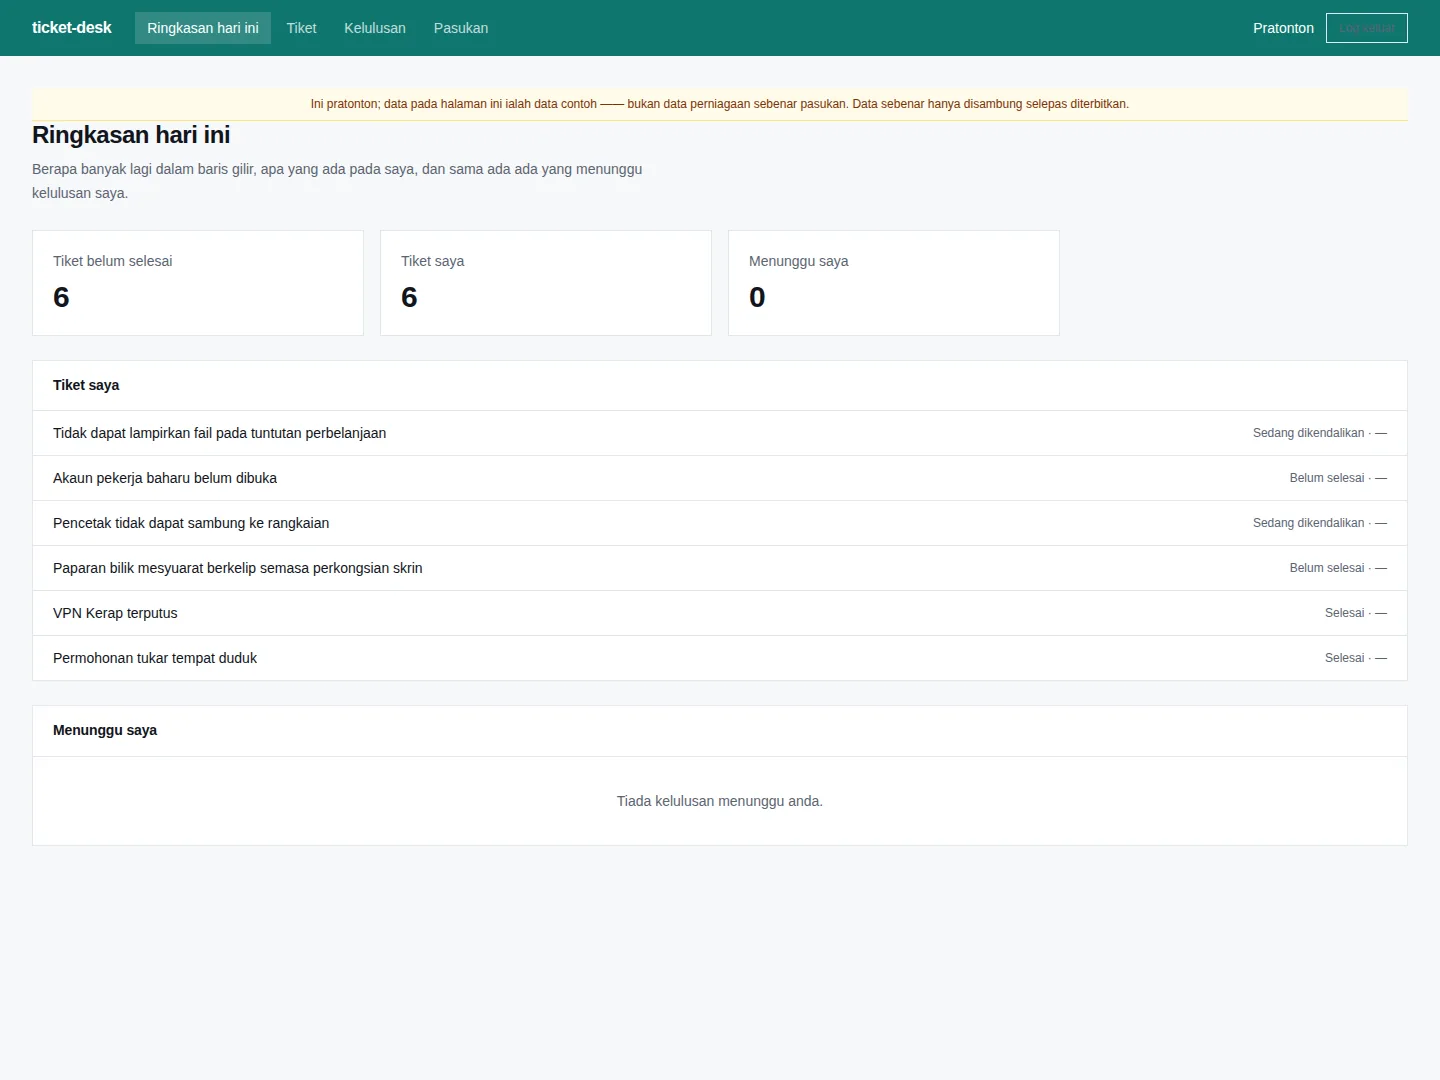Click Belum selesai status of Paparan bilik ticket
The width and height of the screenshot is (1440, 1080).
pyautogui.click(x=1338, y=568)
